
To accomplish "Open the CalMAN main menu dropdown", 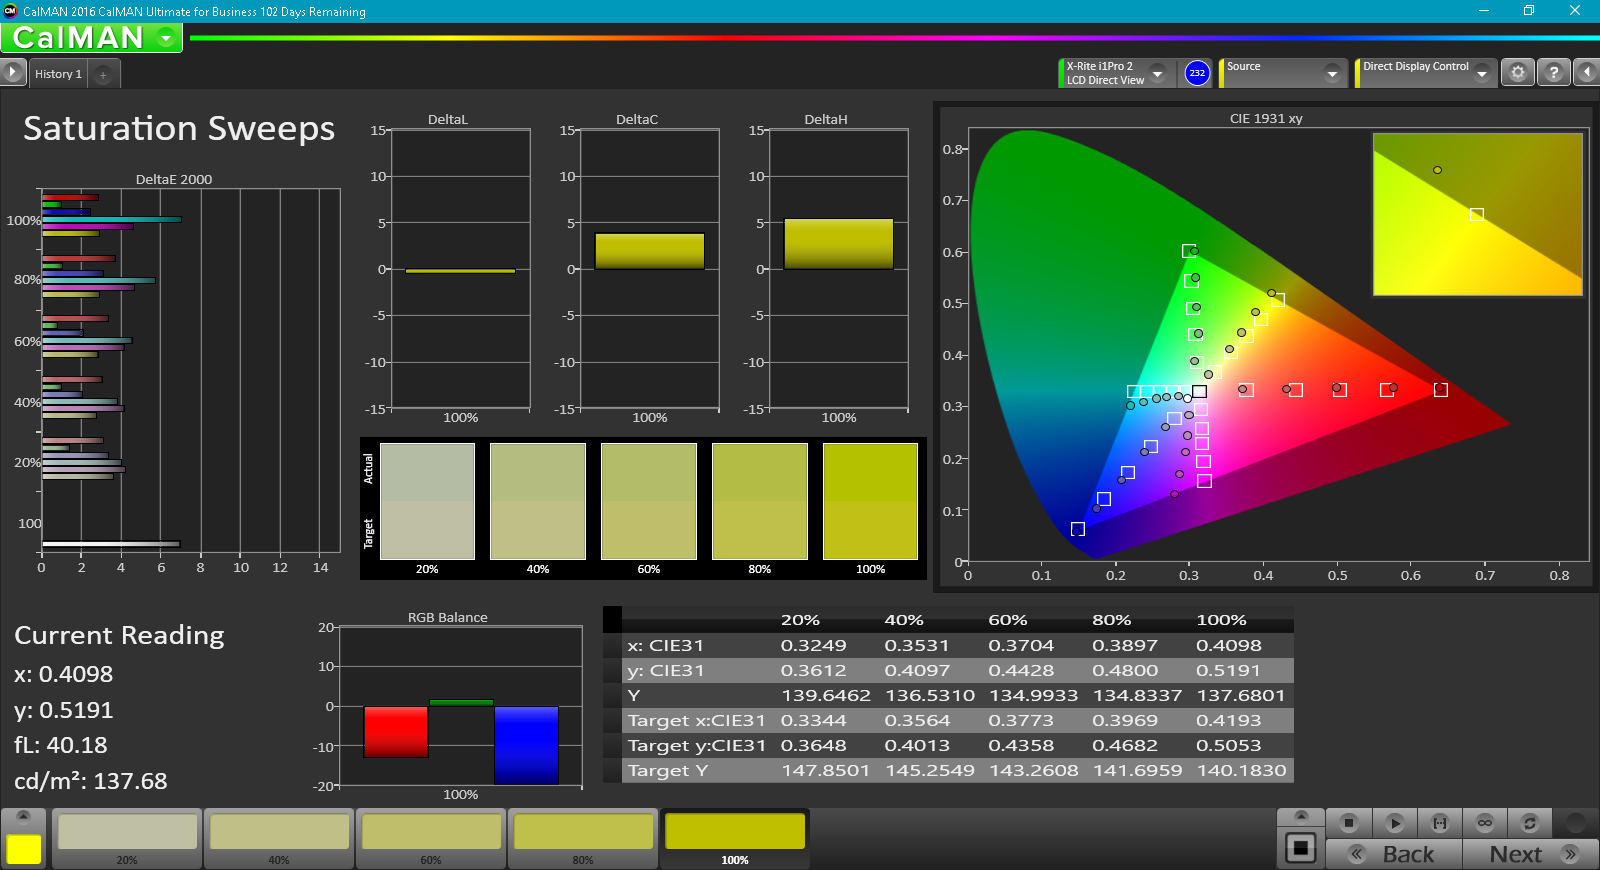I will click(x=166, y=38).
